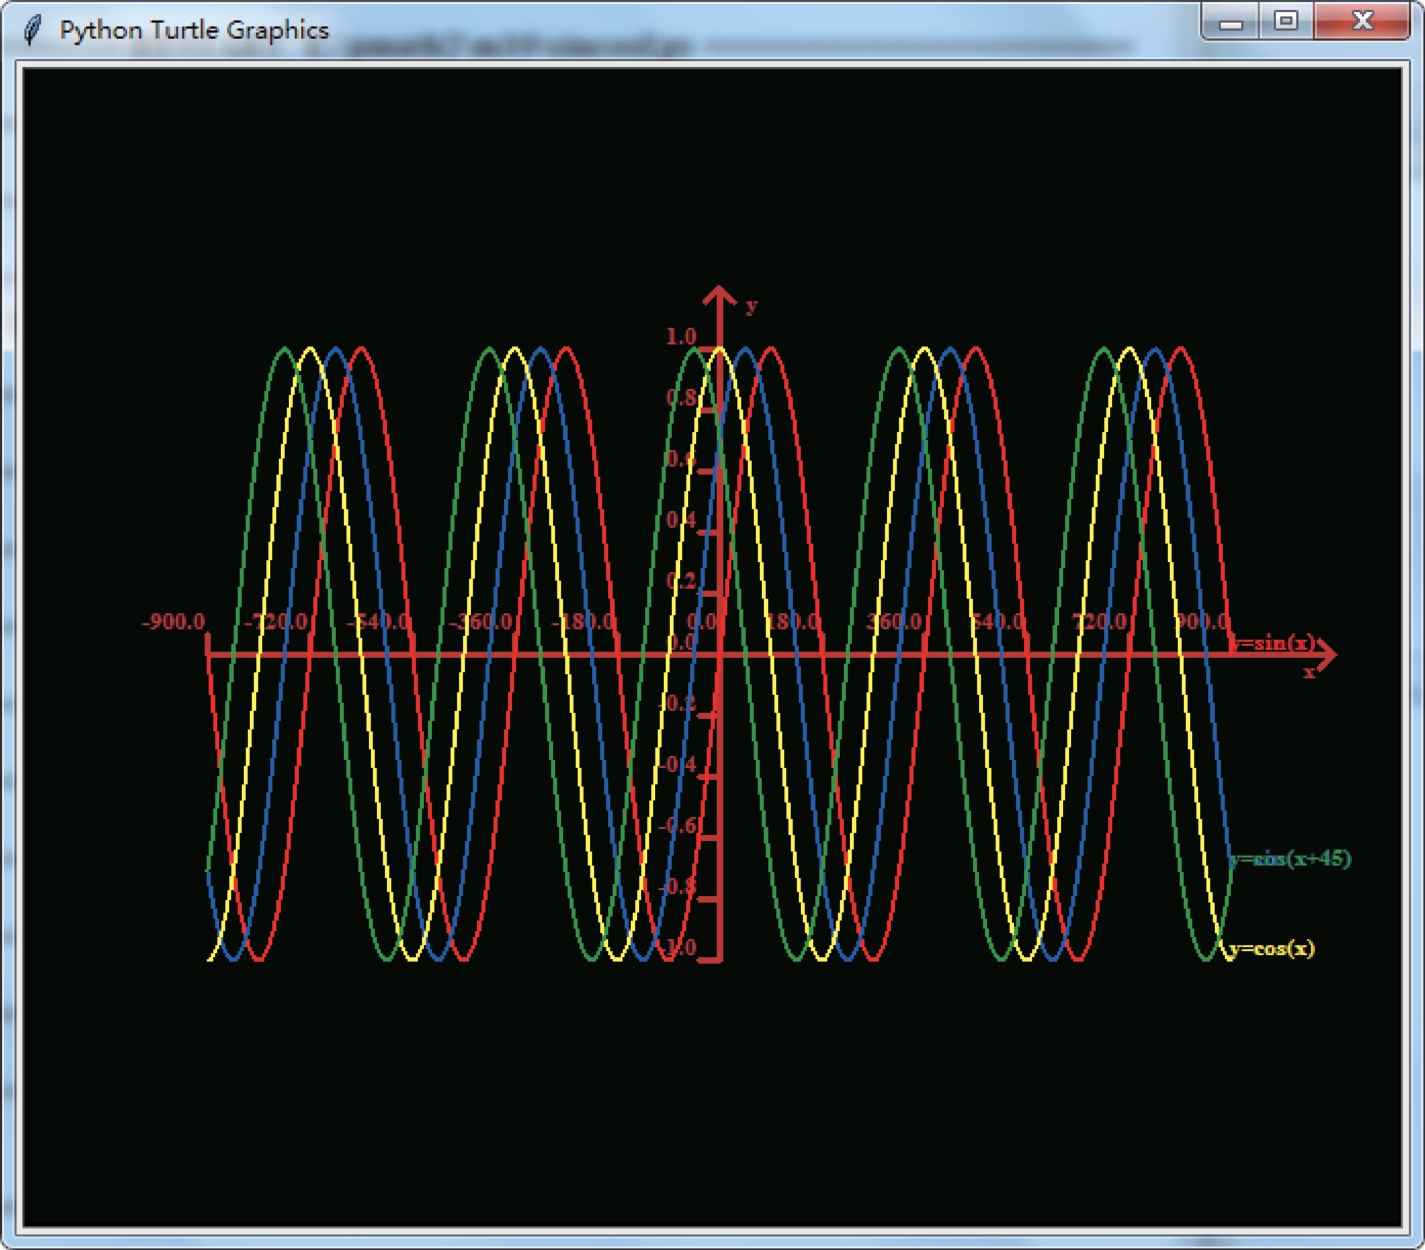Viewport: 1425px width, 1250px height.
Task: Click the -180.0 x-axis label
Action: click(x=584, y=622)
